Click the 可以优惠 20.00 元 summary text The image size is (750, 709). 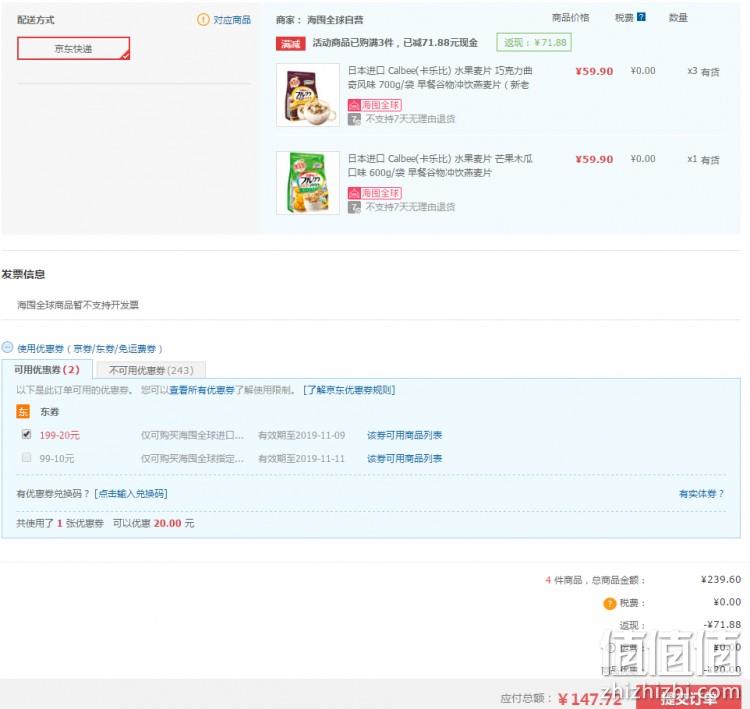[x=154, y=523]
